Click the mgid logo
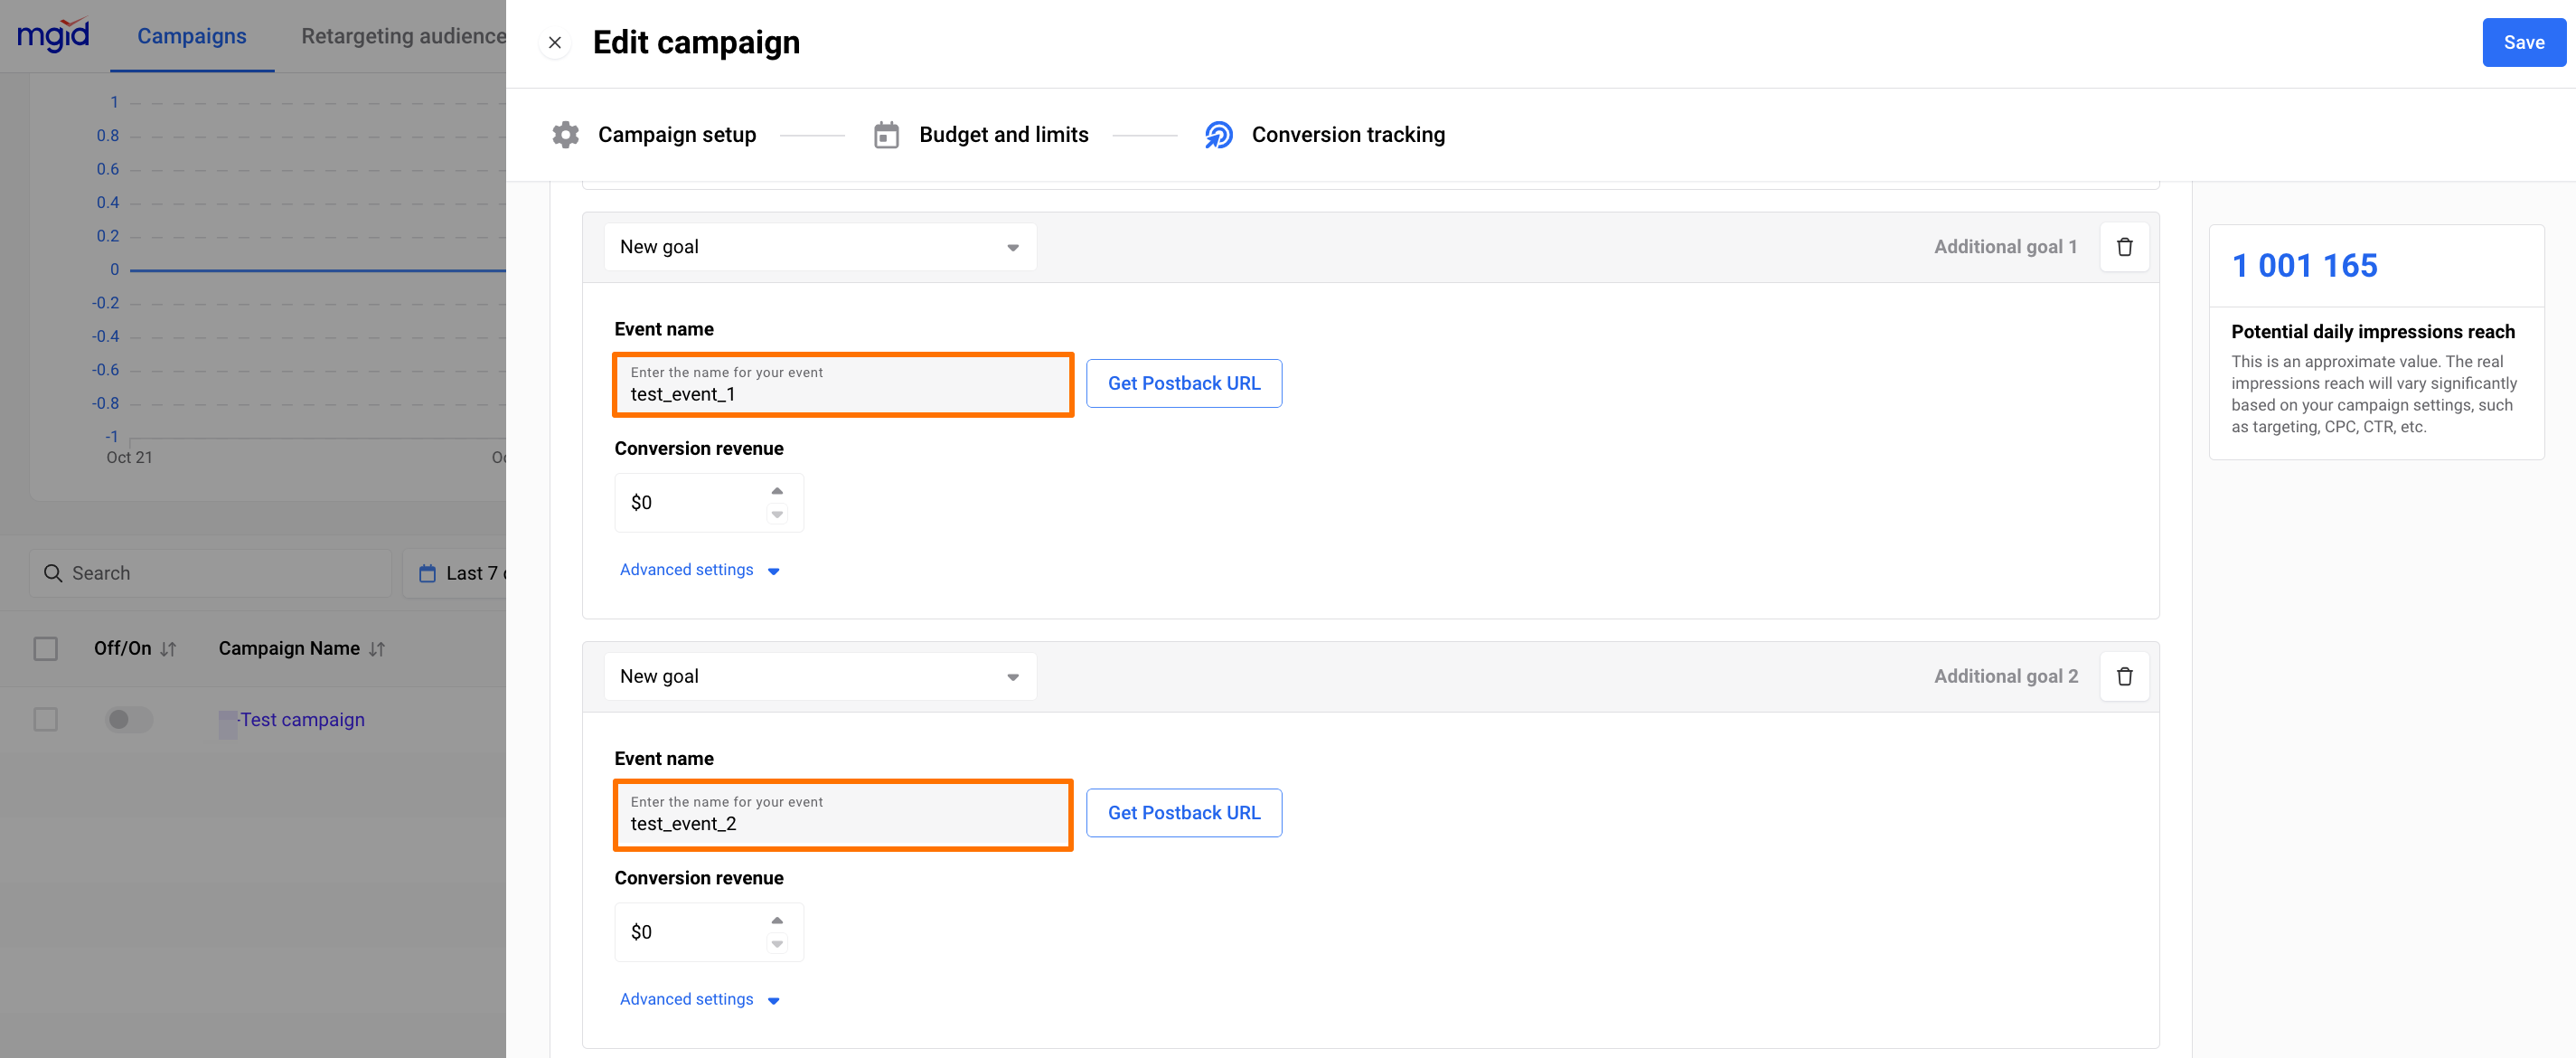The height and width of the screenshot is (1058, 2576). [x=53, y=35]
